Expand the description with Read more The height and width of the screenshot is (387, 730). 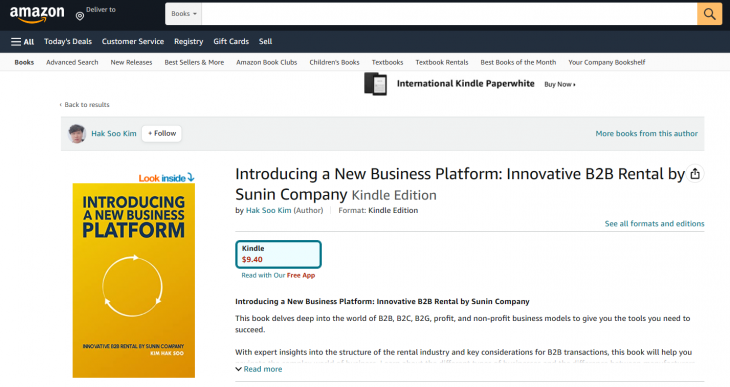[x=258, y=369]
